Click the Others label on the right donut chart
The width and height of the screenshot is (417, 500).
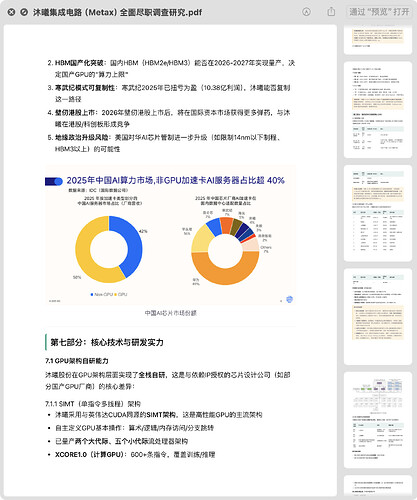[266, 249]
